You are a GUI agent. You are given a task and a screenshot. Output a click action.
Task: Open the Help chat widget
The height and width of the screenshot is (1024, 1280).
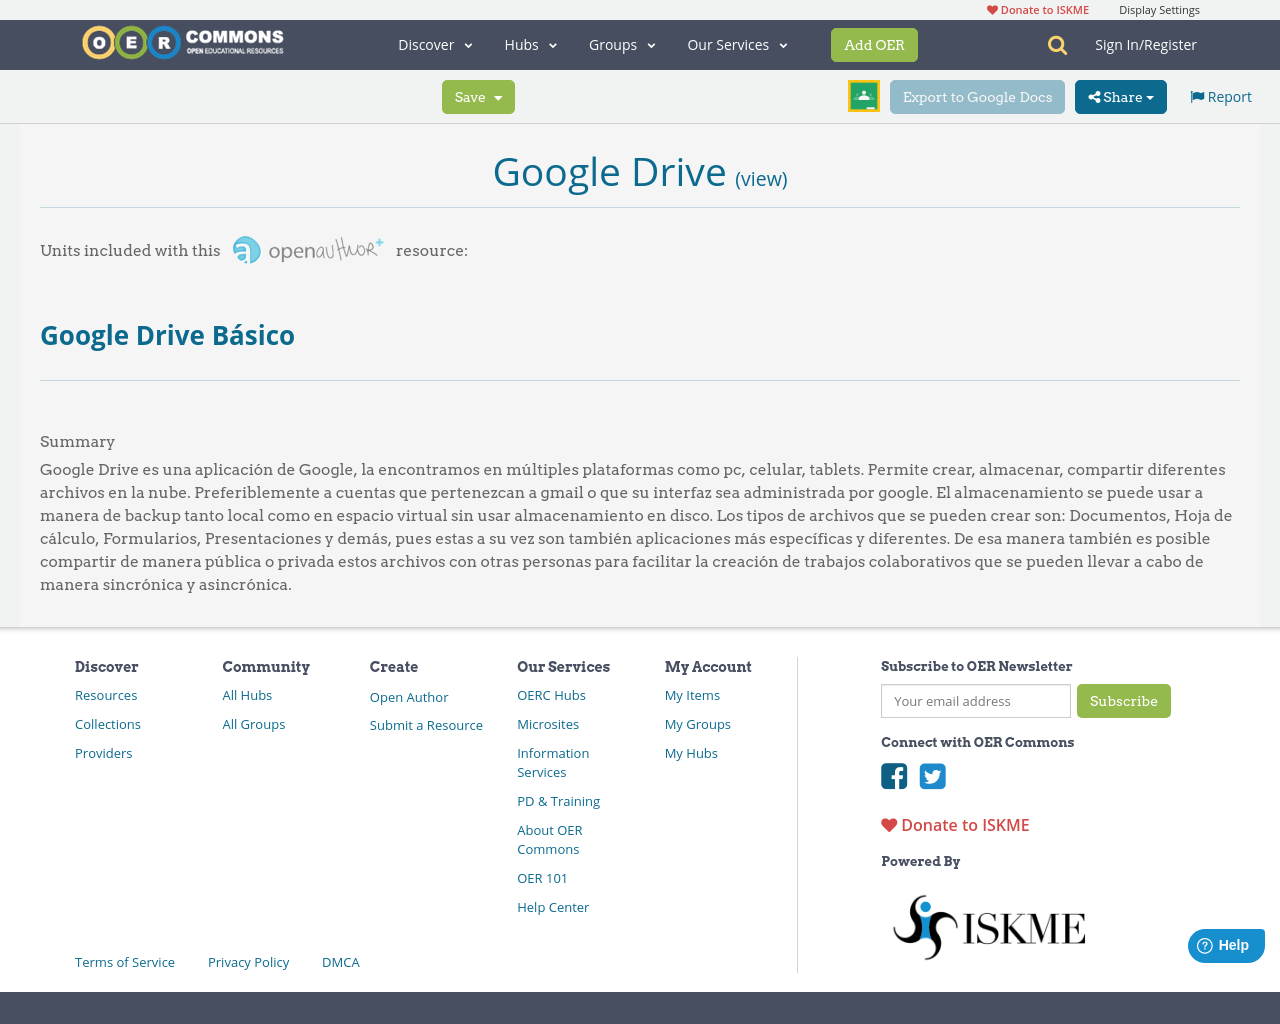point(1225,944)
